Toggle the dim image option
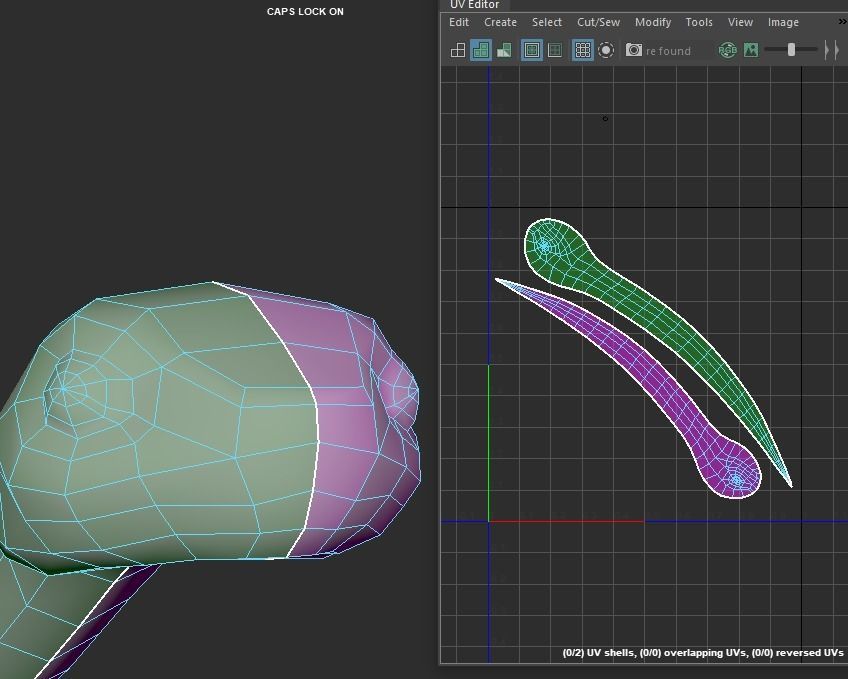This screenshot has width=848, height=679. point(556,50)
